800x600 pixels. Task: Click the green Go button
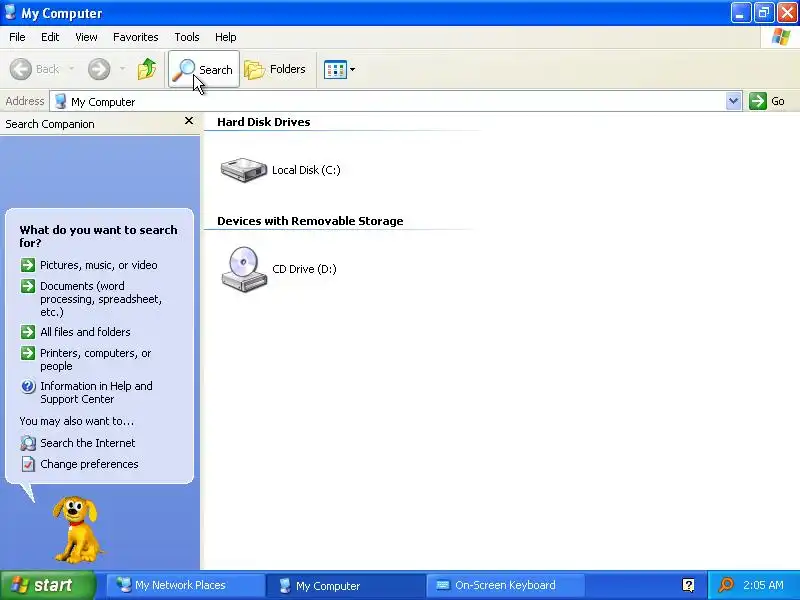point(767,101)
